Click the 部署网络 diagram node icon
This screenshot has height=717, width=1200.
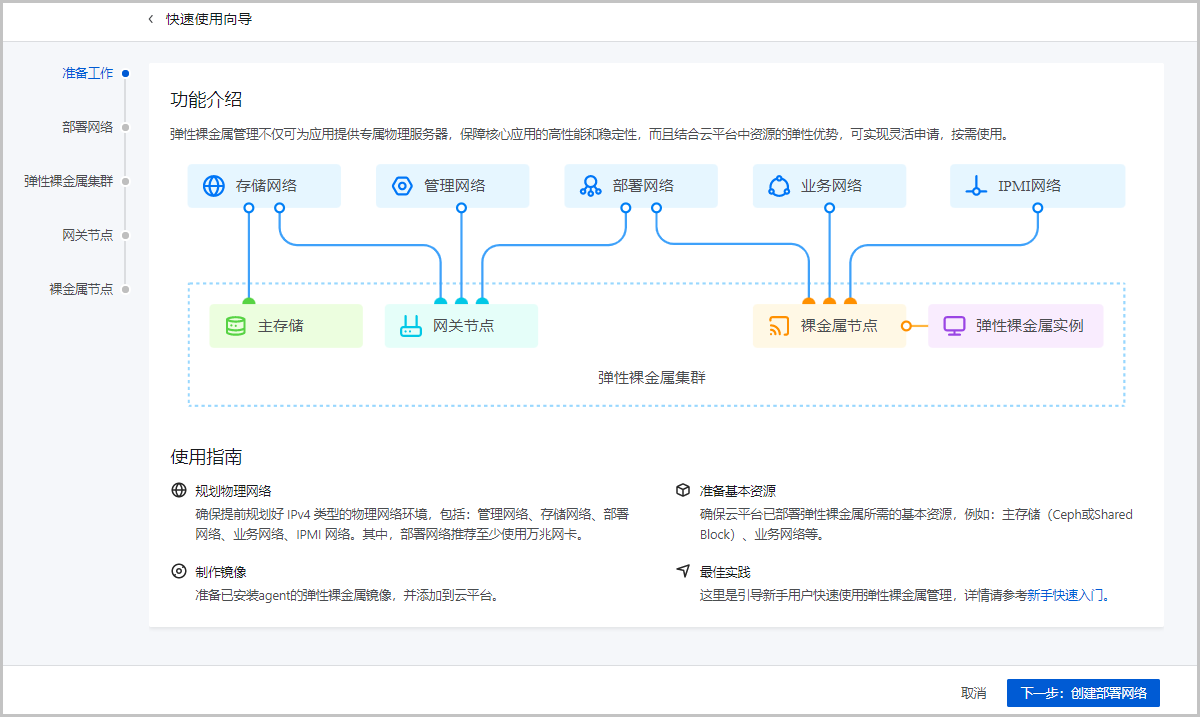[590, 186]
